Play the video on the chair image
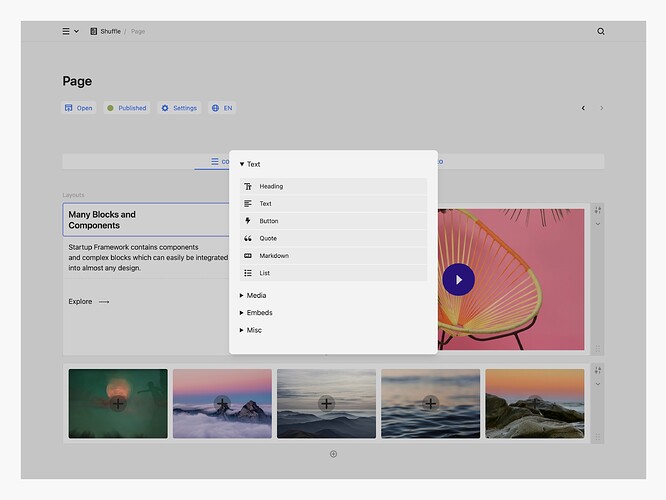 coord(458,280)
